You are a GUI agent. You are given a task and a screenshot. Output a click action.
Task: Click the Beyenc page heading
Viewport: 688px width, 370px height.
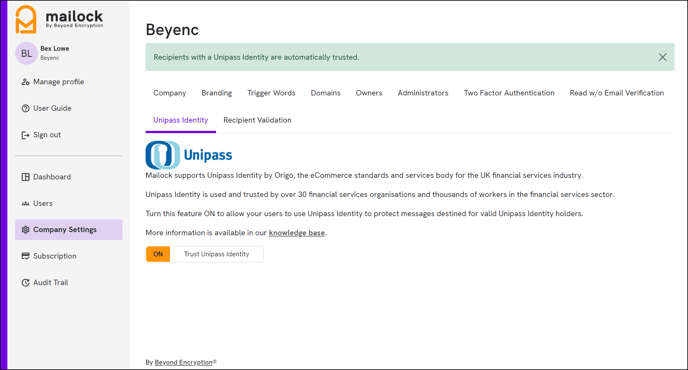[x=172, y=30]
